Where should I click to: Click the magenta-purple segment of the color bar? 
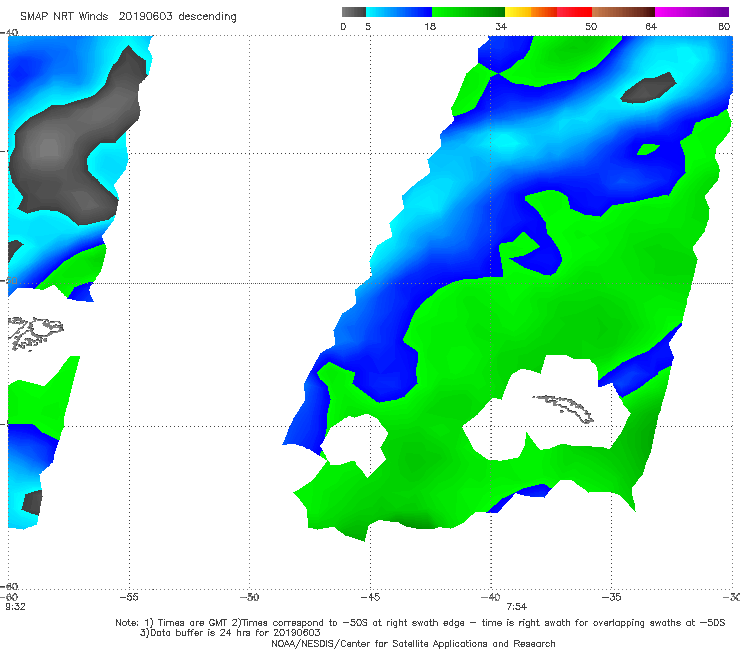click(x=692, y=12)
